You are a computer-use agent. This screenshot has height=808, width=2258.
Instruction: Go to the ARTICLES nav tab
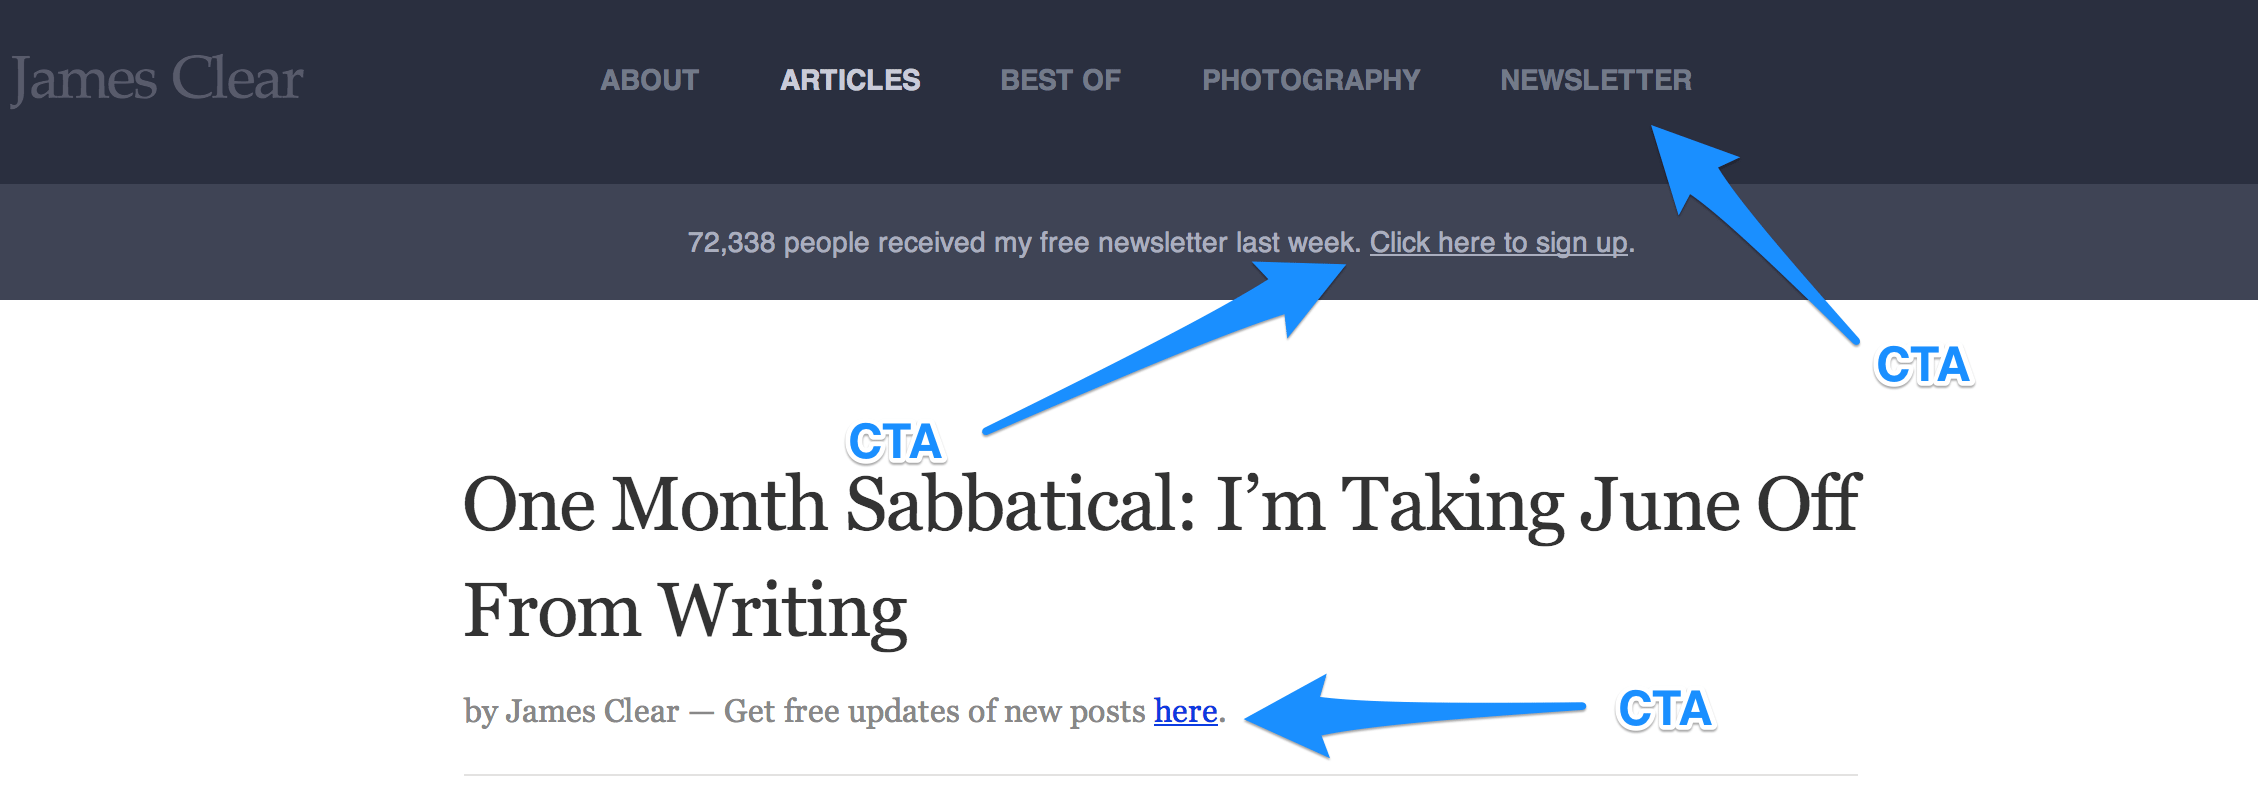click(850, 80)
